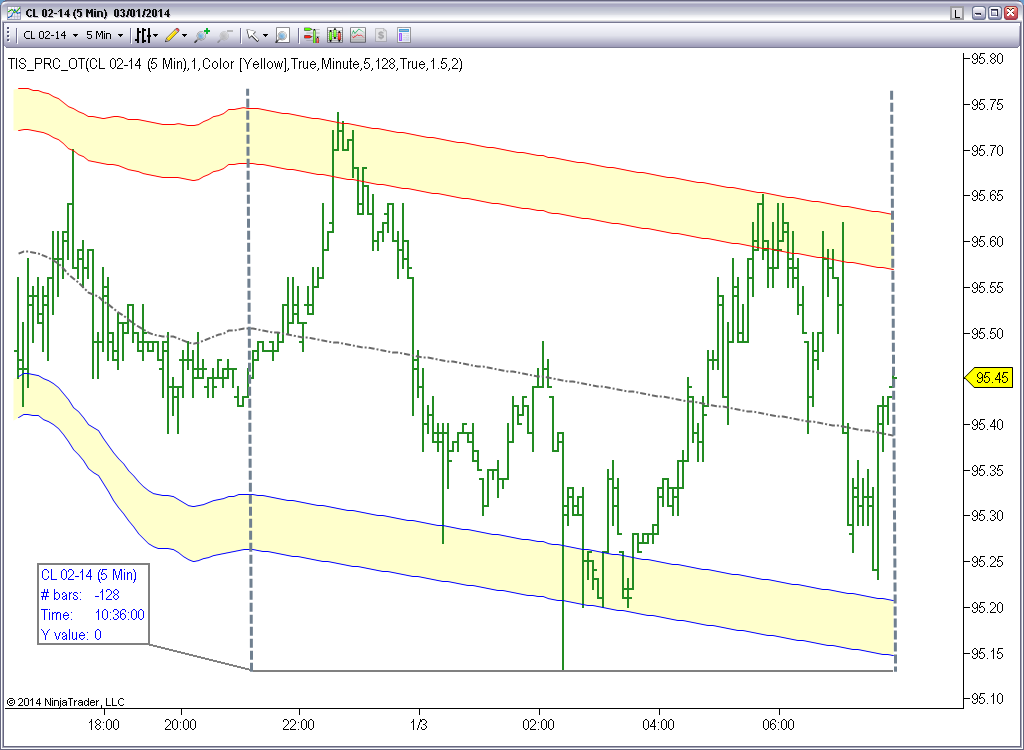Image resolution: width=1024 pixels, height=750 pixels.
Task: Select the Drawing tools pencil icon
Action: tap(172, 35)
